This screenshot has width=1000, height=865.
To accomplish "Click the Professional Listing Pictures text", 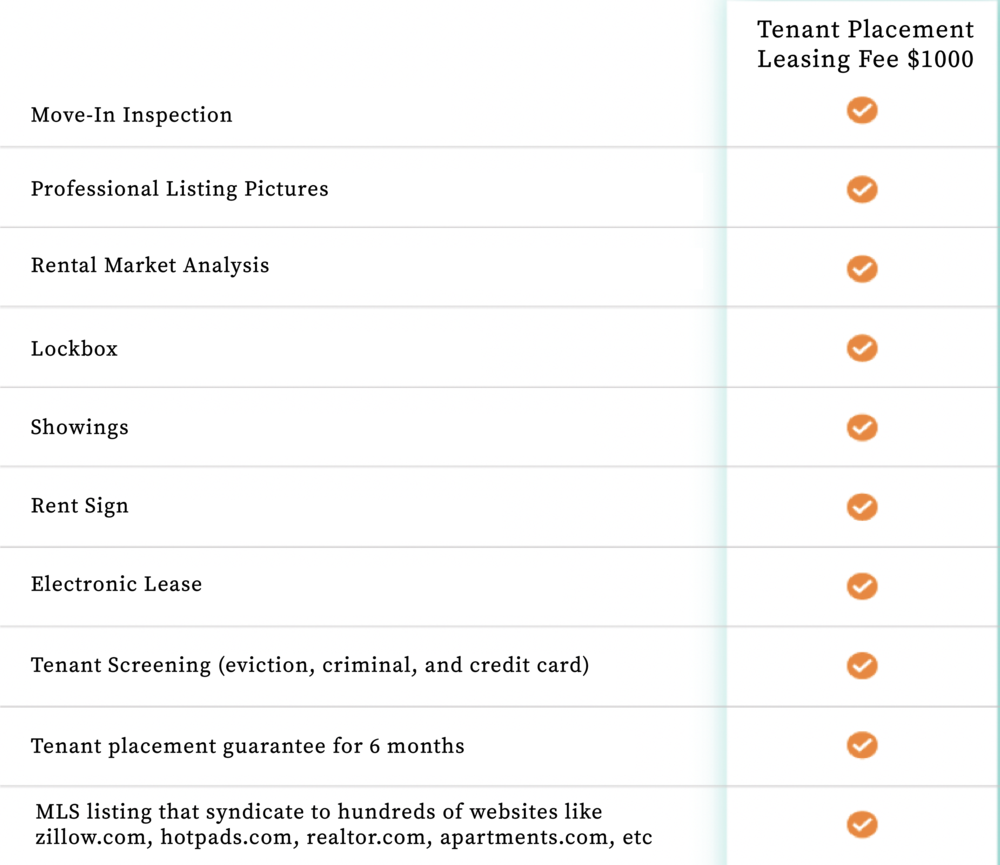I will point(180,189).
